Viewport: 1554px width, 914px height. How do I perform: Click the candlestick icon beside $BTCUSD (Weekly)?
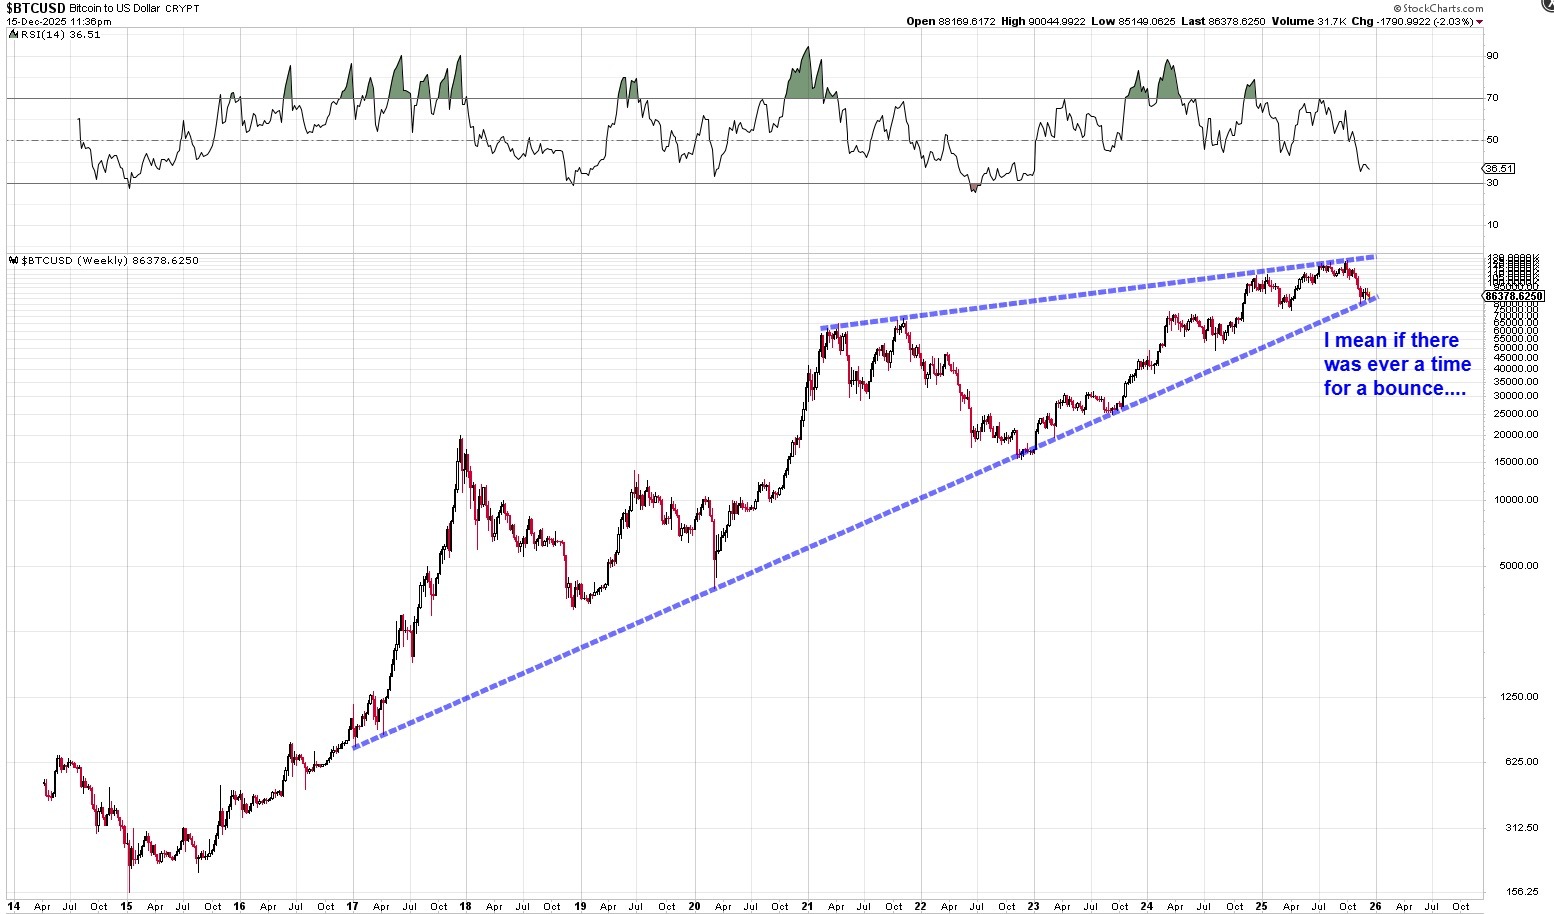pyautogui.click(x=12, y=260)
